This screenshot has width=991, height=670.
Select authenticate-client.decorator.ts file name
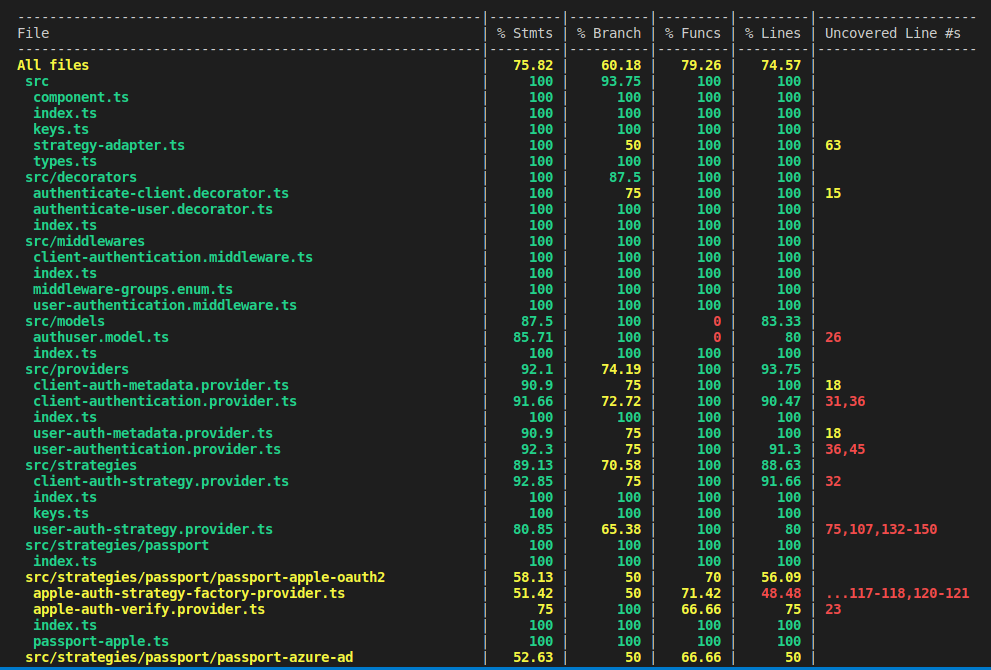click(161, 193)
